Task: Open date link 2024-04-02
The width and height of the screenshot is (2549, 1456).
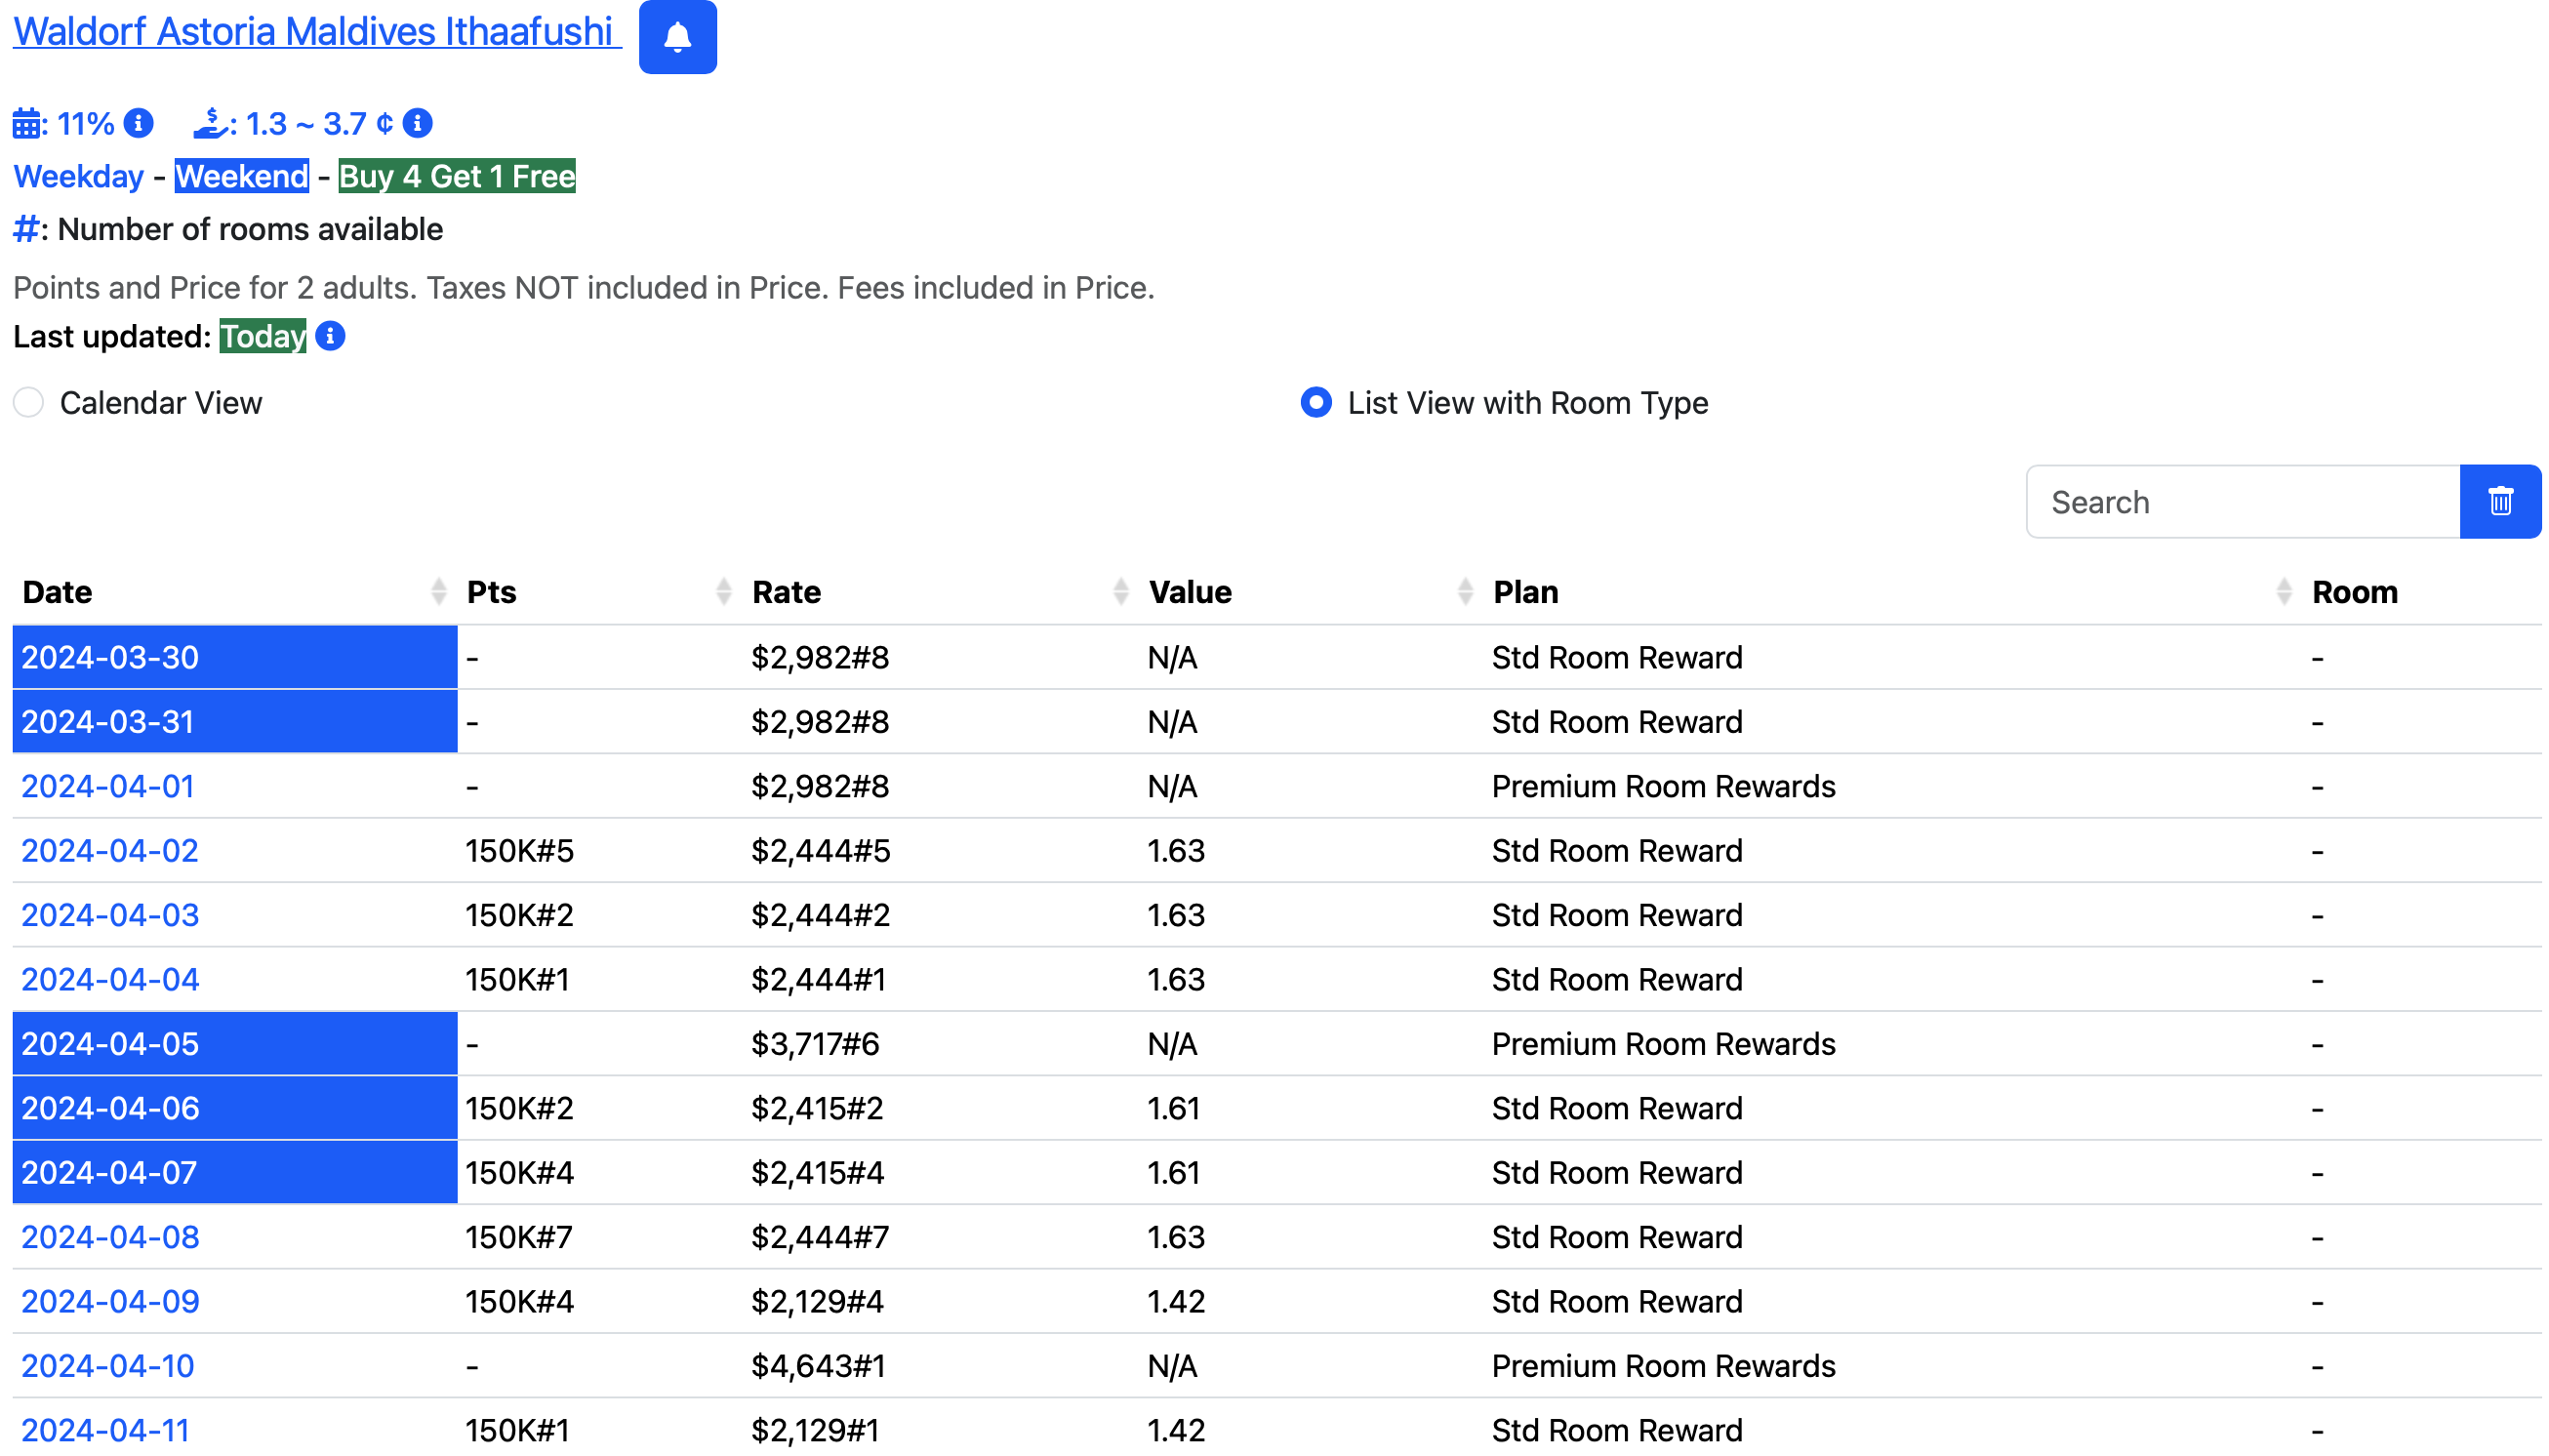Action: (110, 851)
